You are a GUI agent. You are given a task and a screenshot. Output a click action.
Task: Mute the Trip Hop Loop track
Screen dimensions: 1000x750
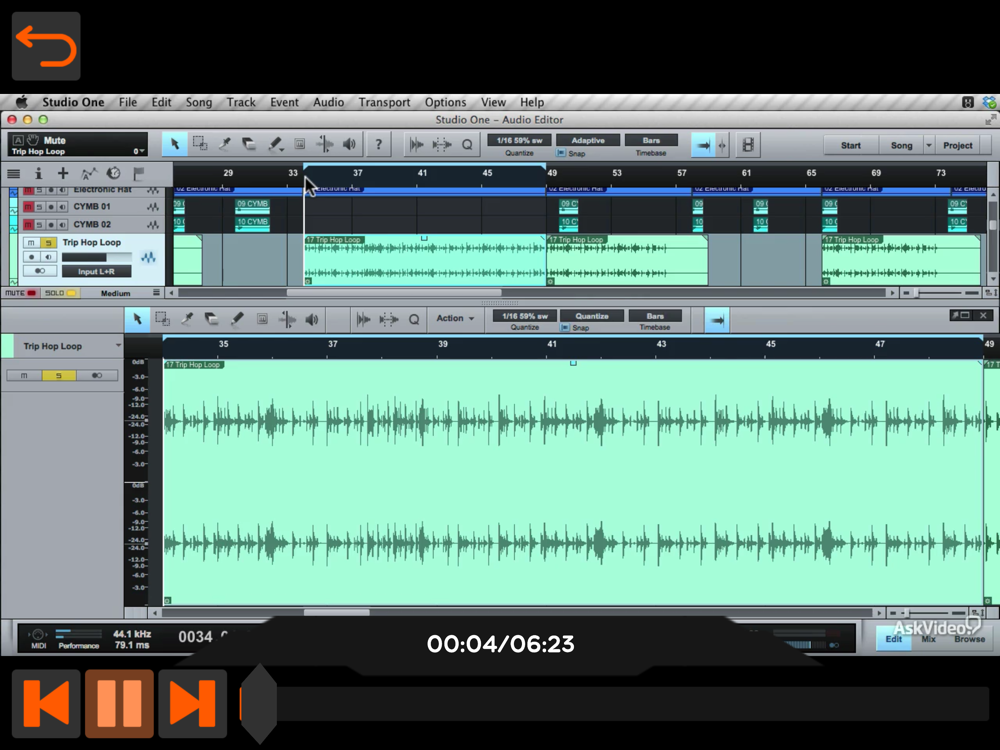click(31, 242)
